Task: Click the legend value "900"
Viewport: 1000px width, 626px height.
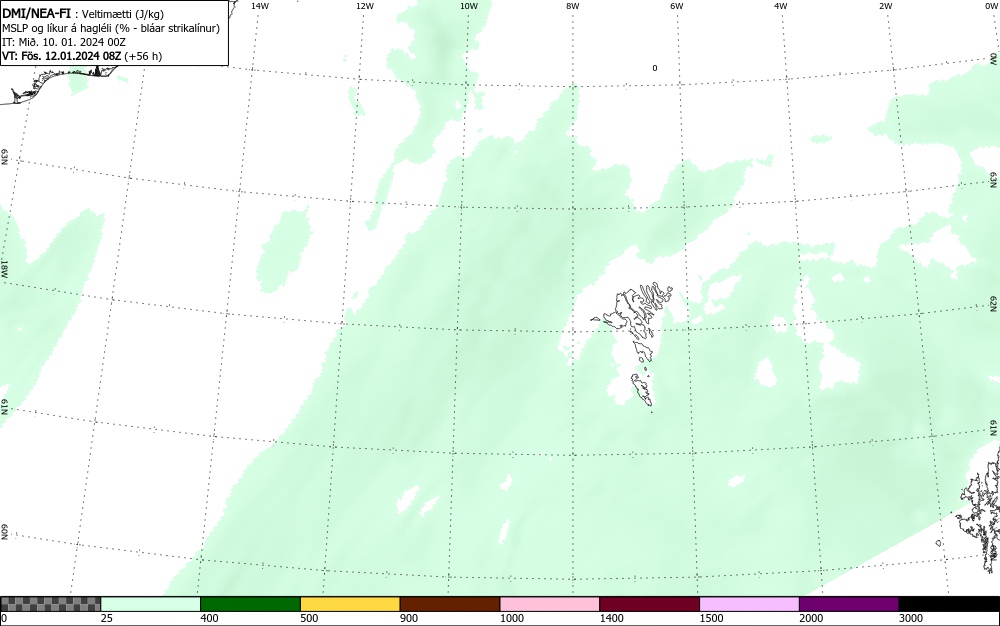Action: point(409,618)
